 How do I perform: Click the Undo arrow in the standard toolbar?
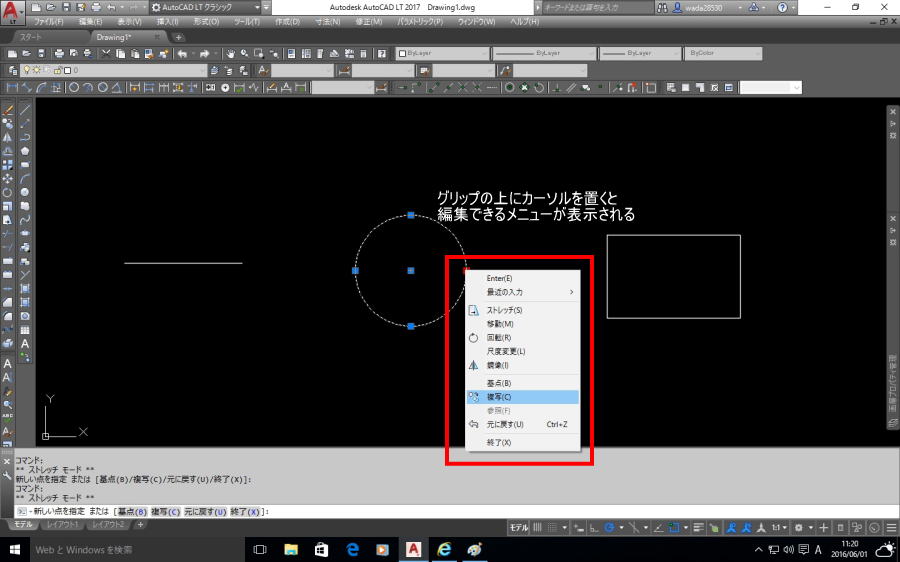[x=182, y=54]
